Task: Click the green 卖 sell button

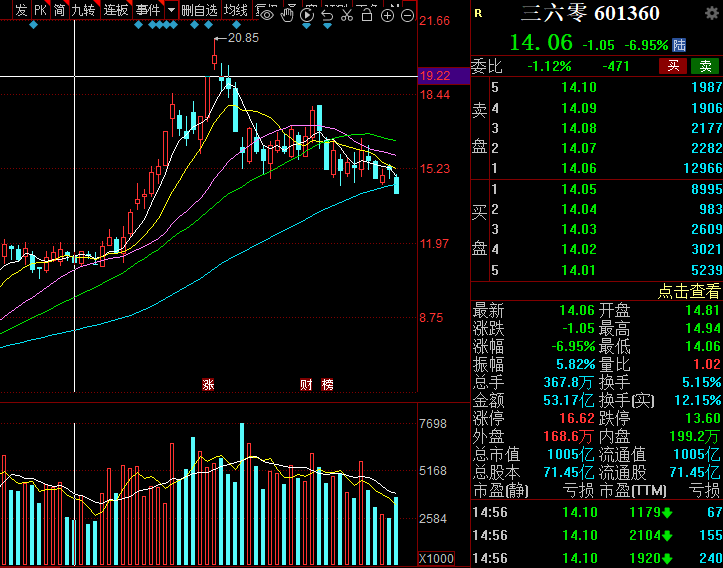Action: (x=706, y=66)
